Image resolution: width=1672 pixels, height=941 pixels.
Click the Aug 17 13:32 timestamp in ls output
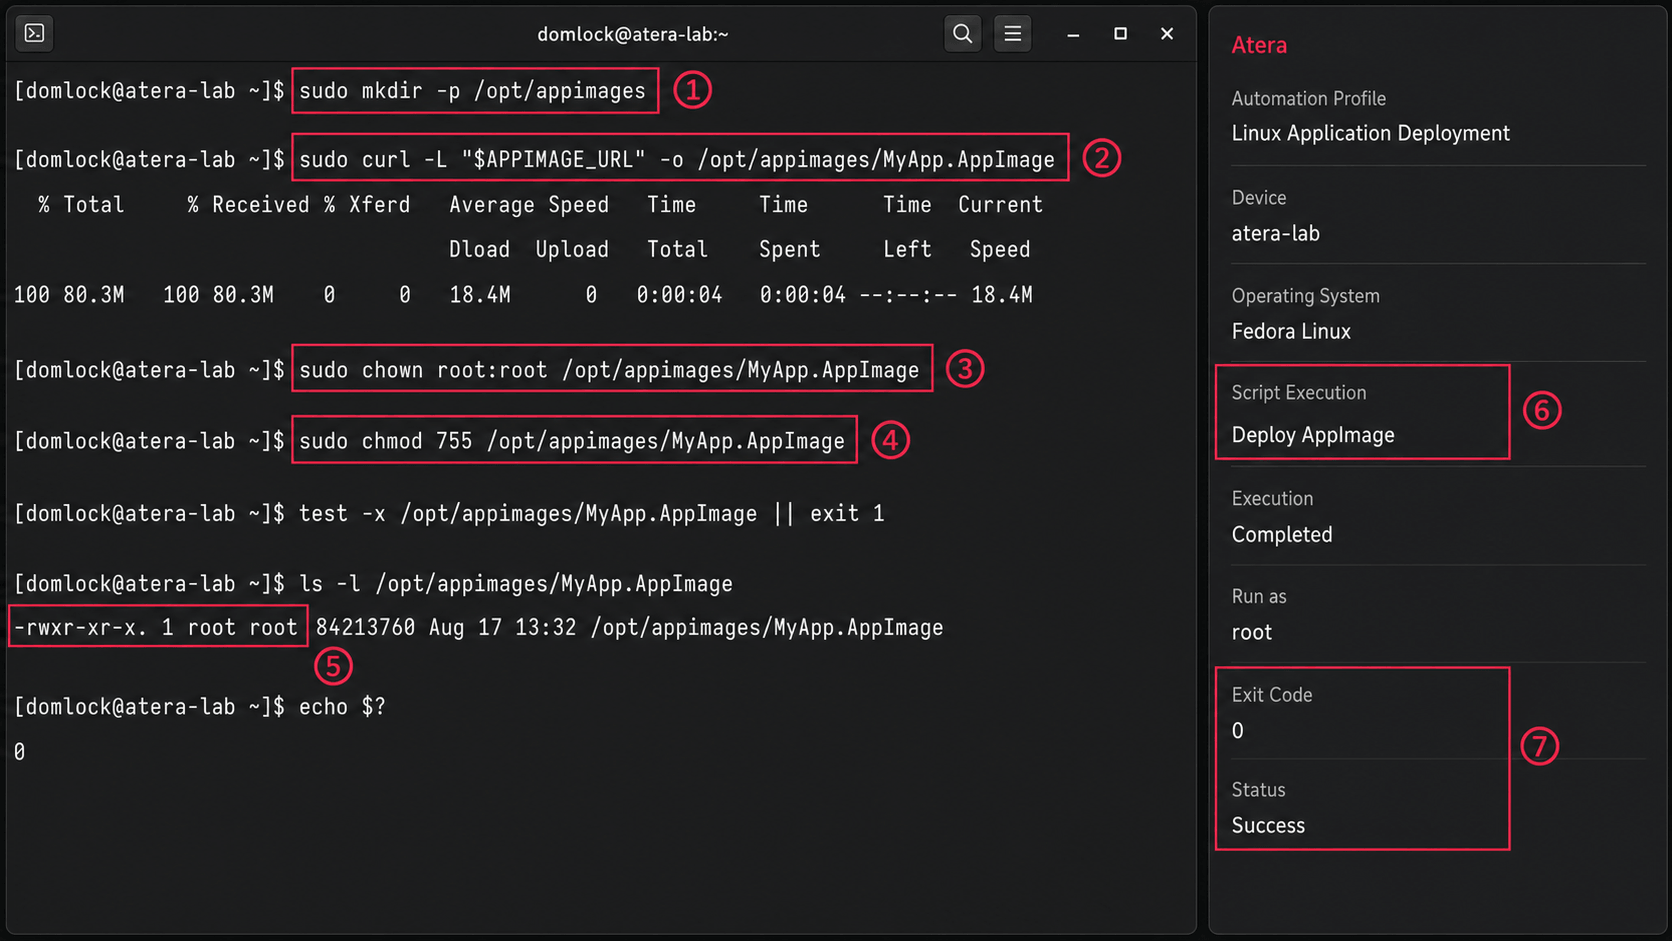point(503,627)
